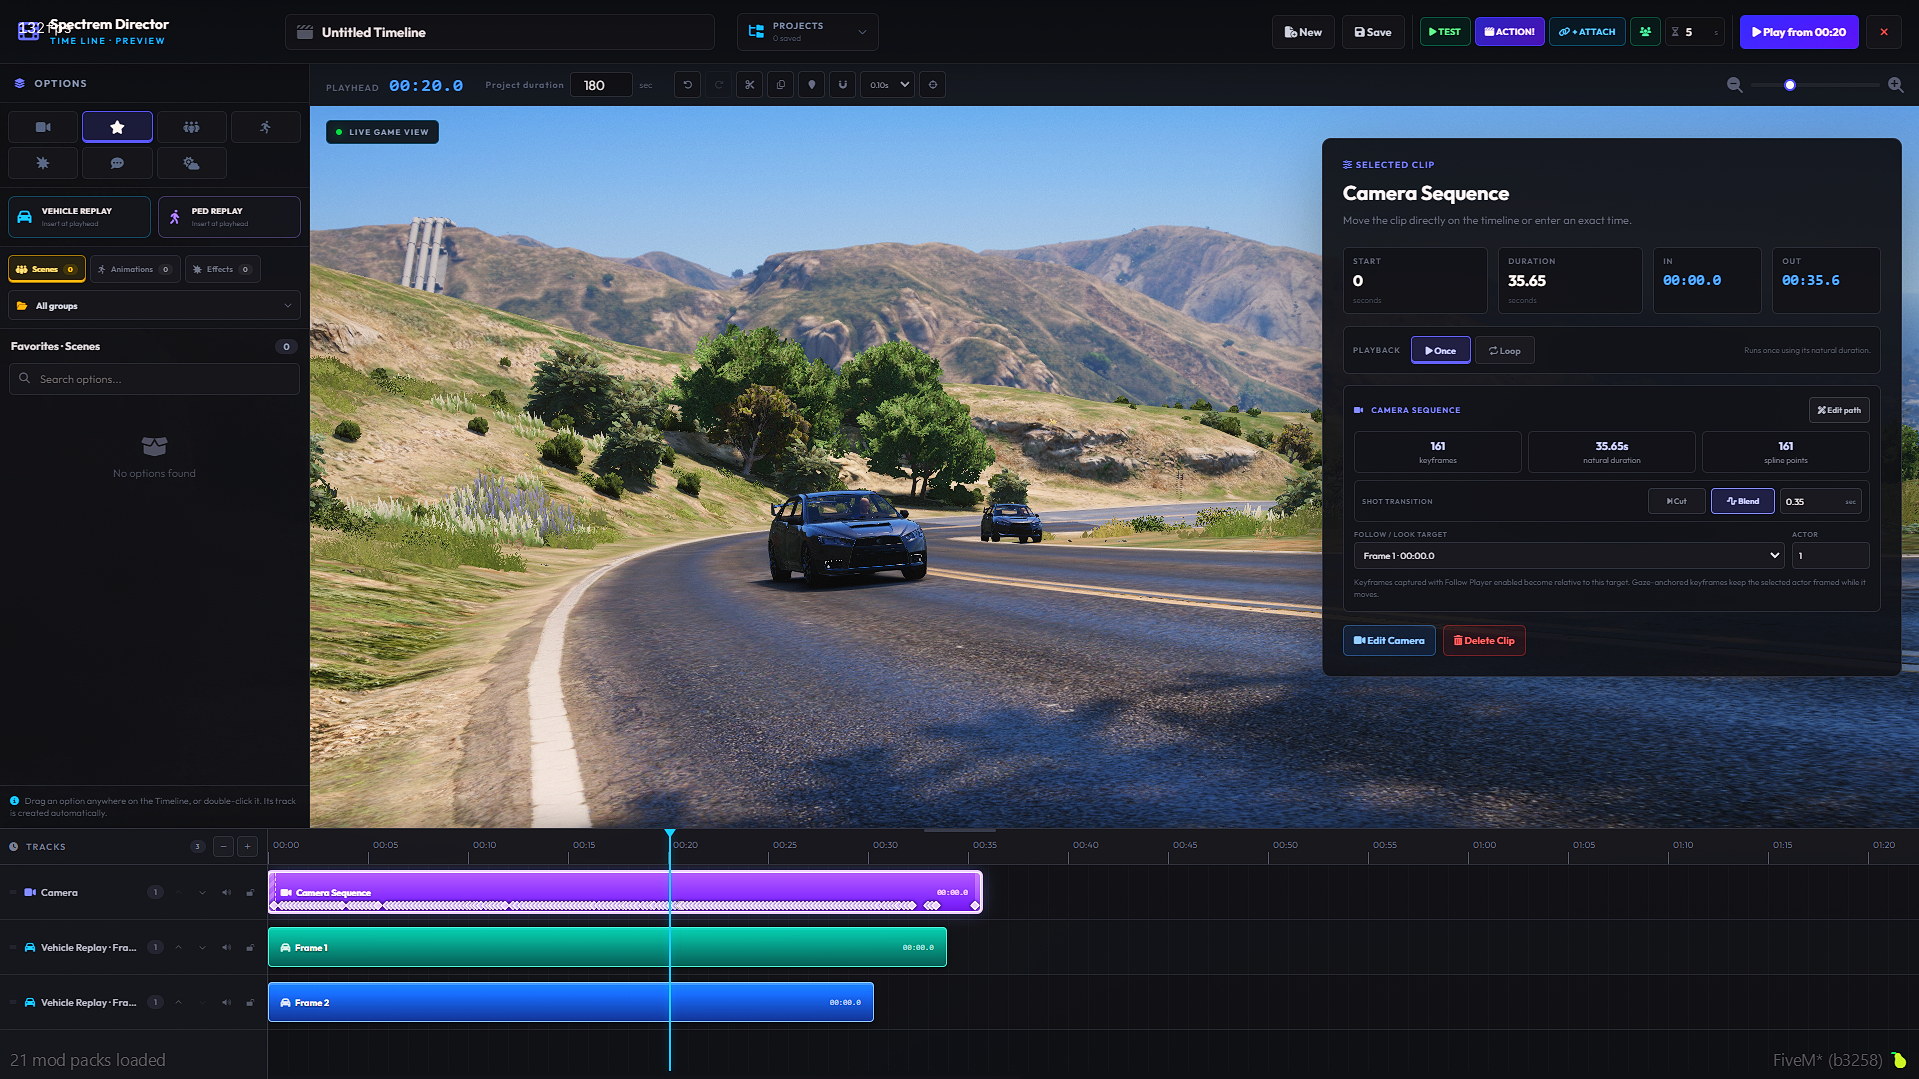Click Play from 00:20
This screenshot has height=1079, width=1919.
click(x=1799, y=32)
